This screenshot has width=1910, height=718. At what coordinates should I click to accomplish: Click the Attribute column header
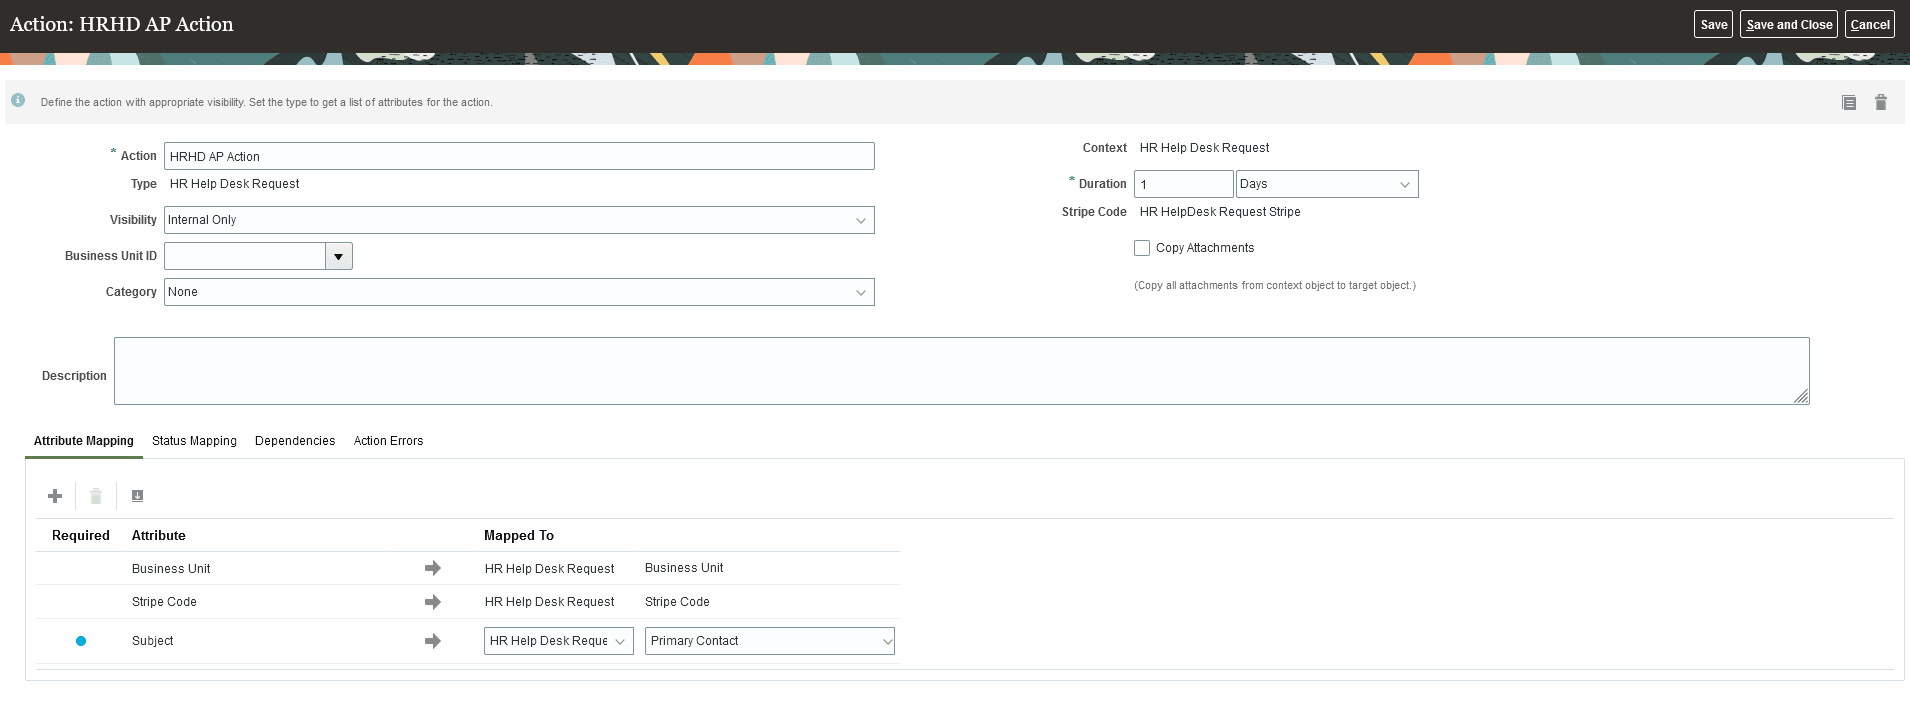tap(159, 536)
